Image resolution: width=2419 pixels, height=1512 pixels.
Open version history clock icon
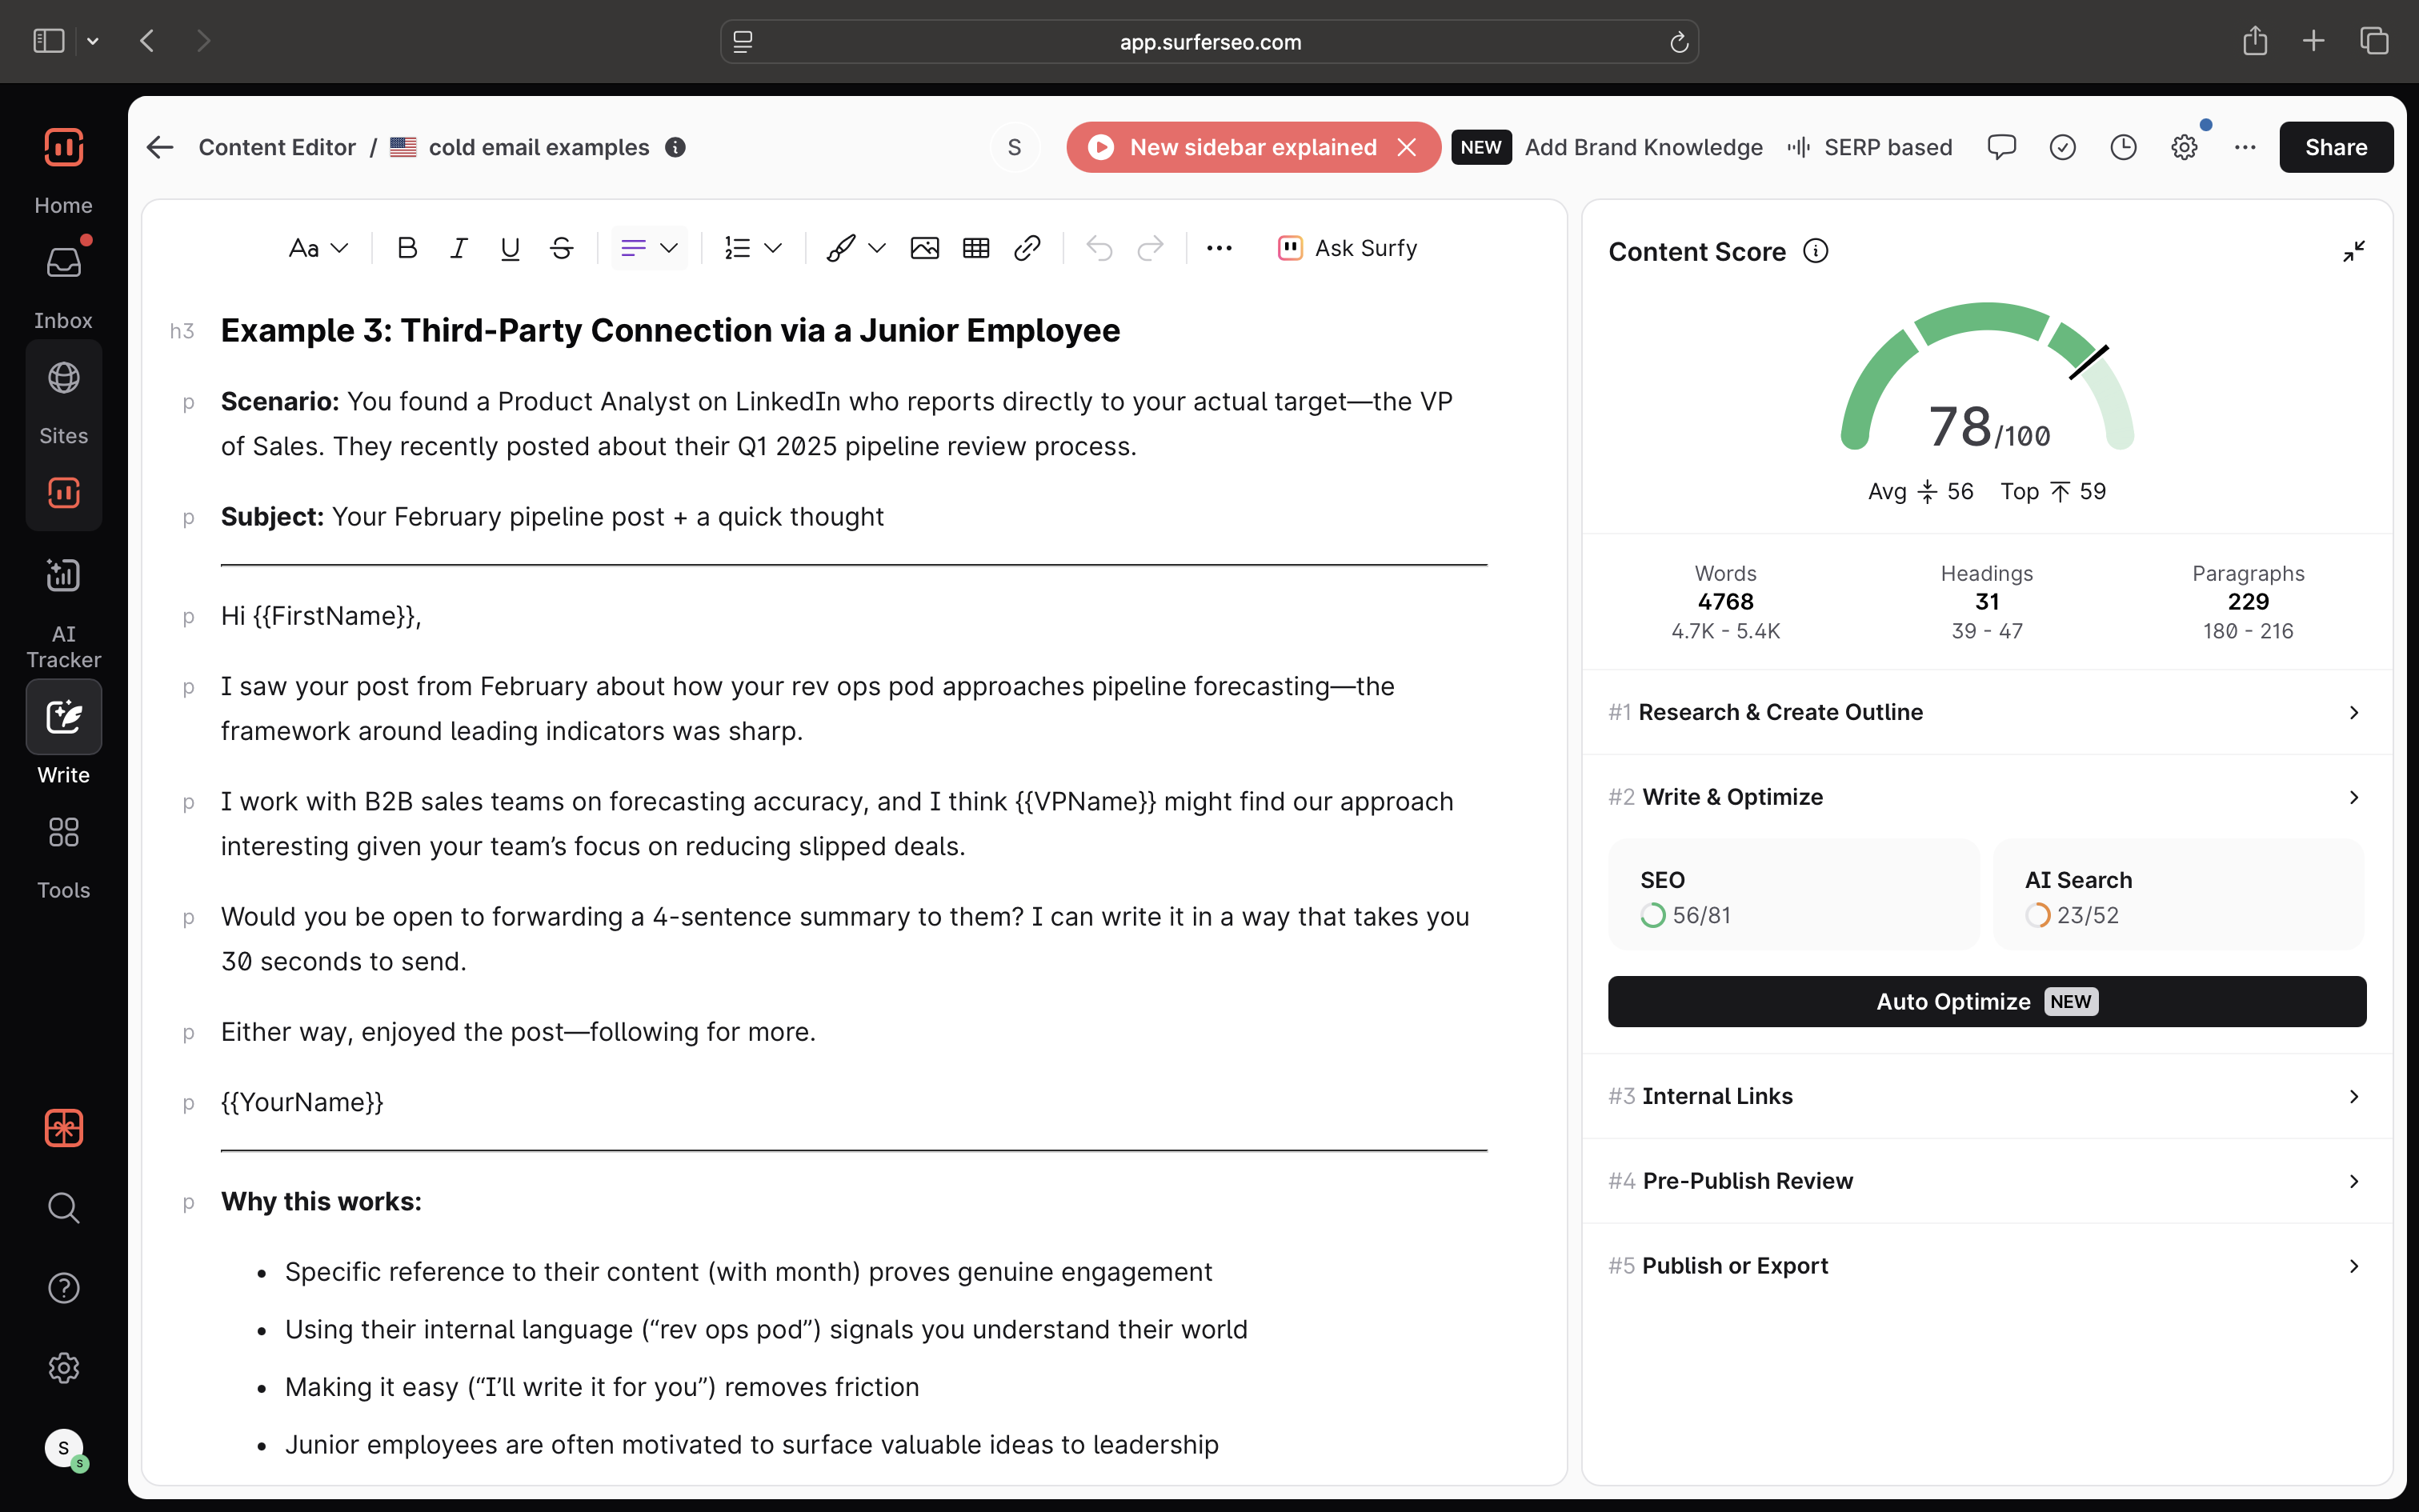tap(2123, 147)
